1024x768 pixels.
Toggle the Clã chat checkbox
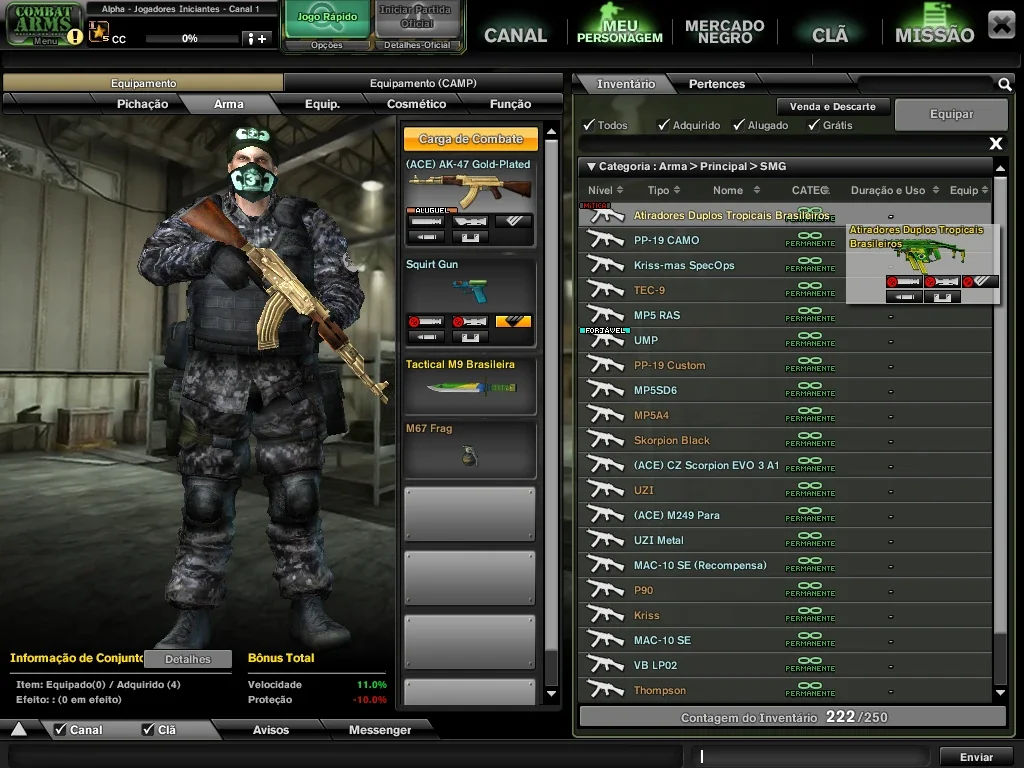pyautogui.click(x=148, y=729)
